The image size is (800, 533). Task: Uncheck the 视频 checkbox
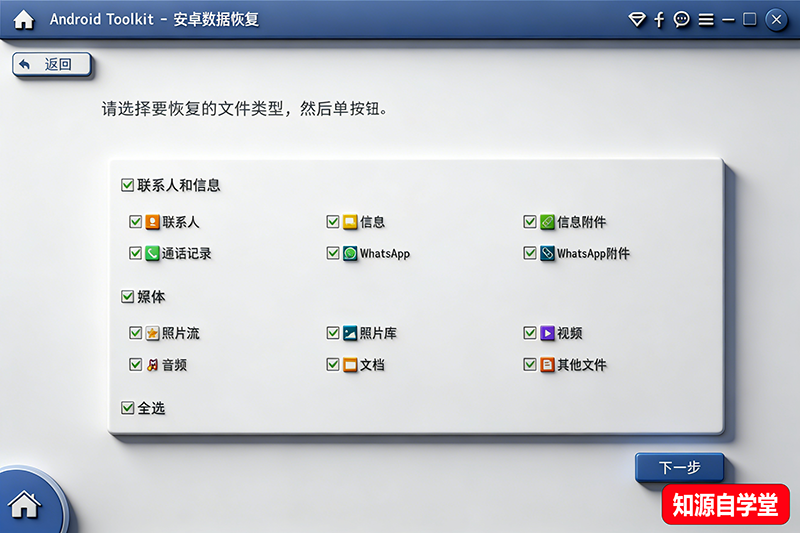(530, 333)
